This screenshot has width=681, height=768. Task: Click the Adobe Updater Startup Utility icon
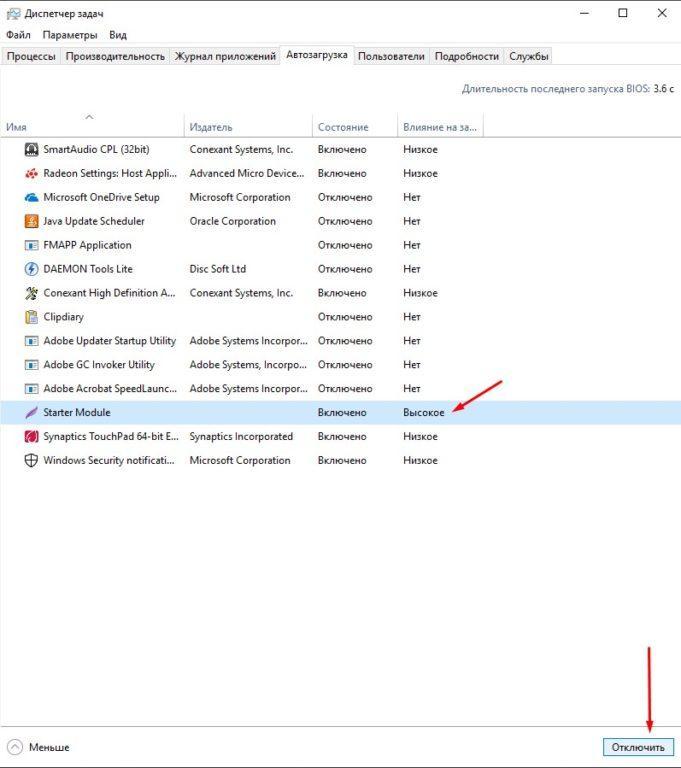click(x=31, y=341)
